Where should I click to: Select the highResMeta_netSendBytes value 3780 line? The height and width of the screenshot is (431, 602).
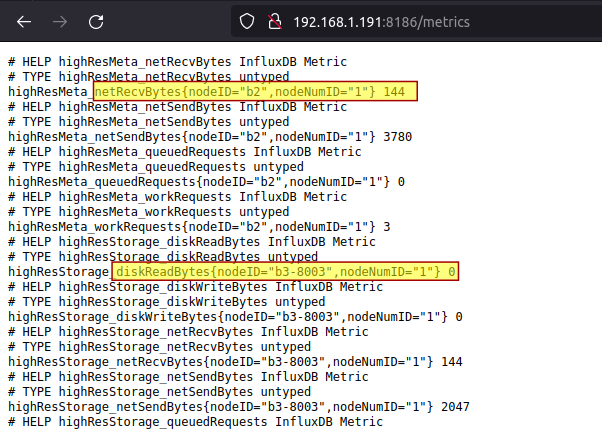210,137
